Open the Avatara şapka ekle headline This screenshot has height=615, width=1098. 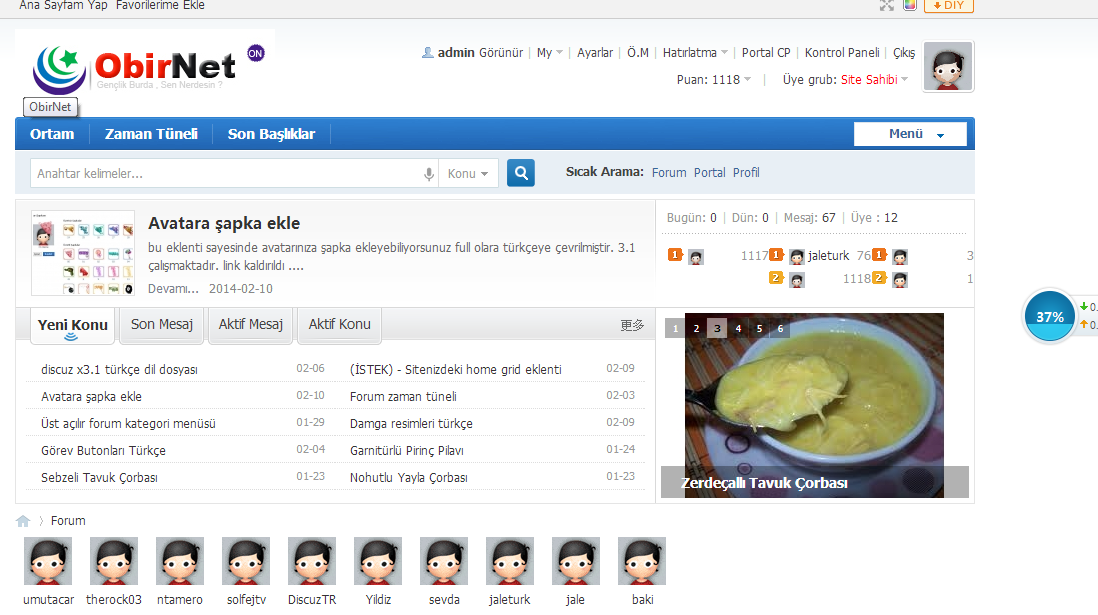click(224, 223)
